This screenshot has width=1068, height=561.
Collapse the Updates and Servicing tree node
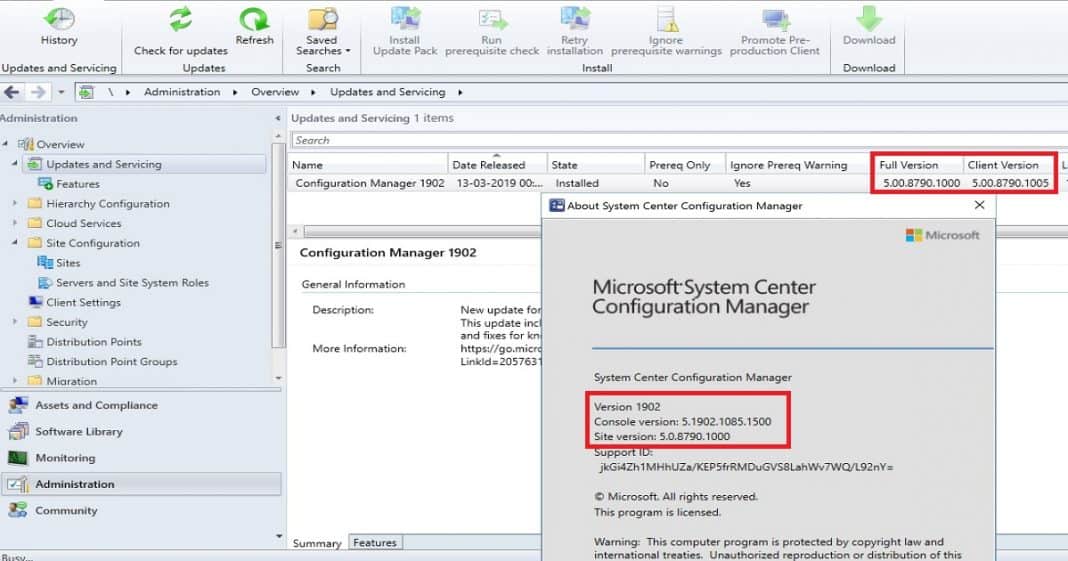[14, 164]
